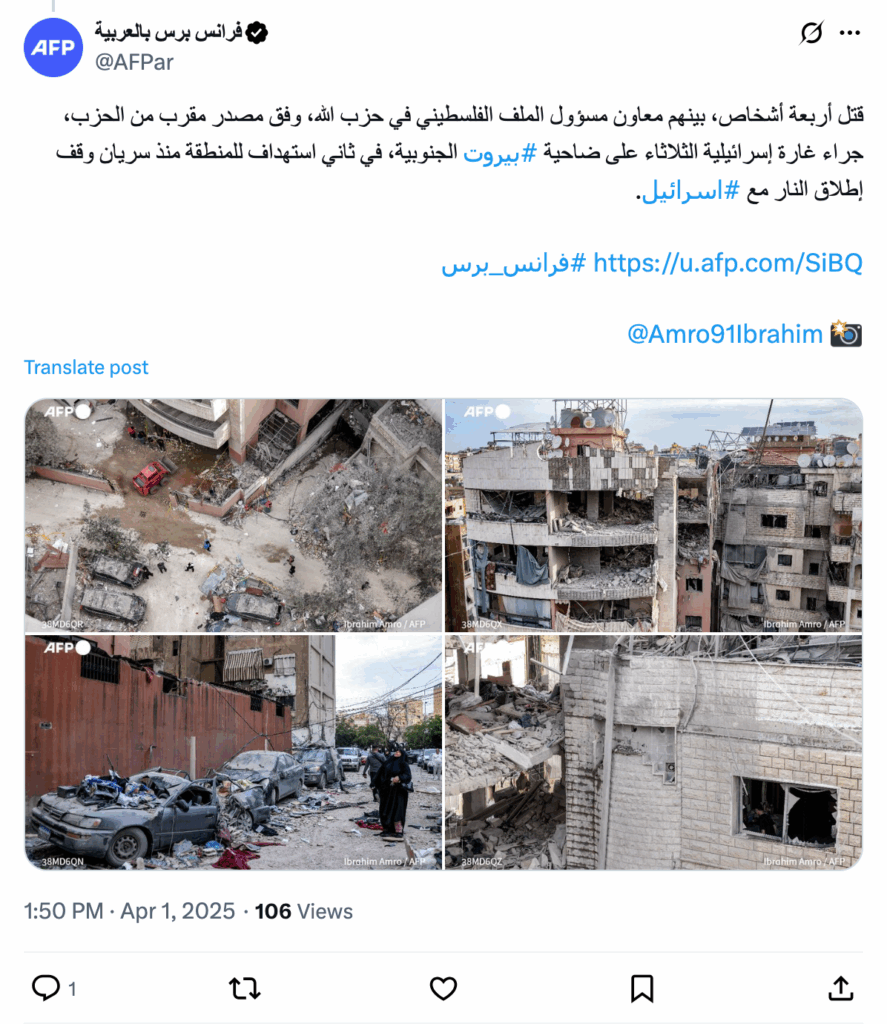887x1024 pixels.
Task: Click Translate post link
Action: pos(86,367)
